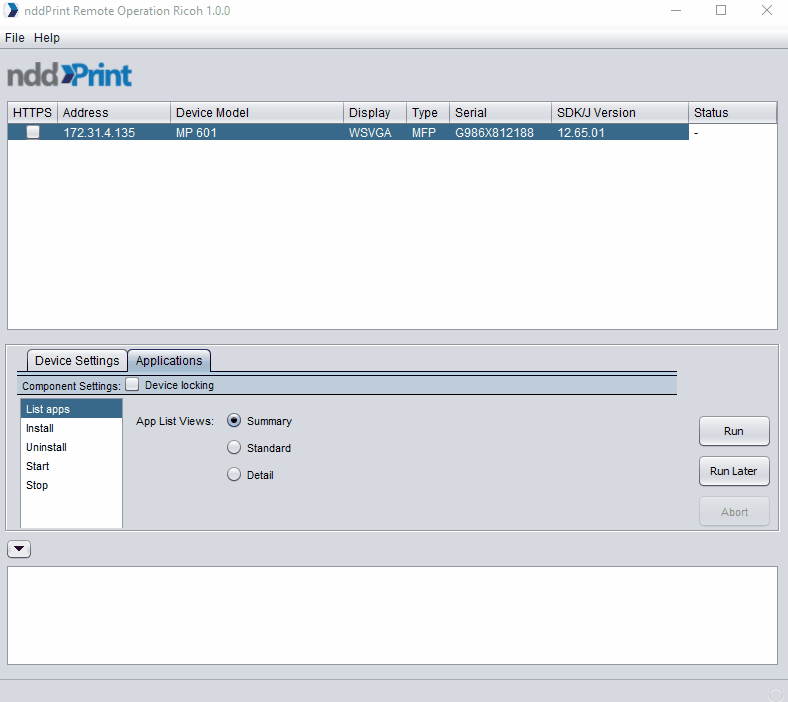This screenshot has height=702, width=788.
Task: Choose the Detail app list view
Action: coord(234,475)
